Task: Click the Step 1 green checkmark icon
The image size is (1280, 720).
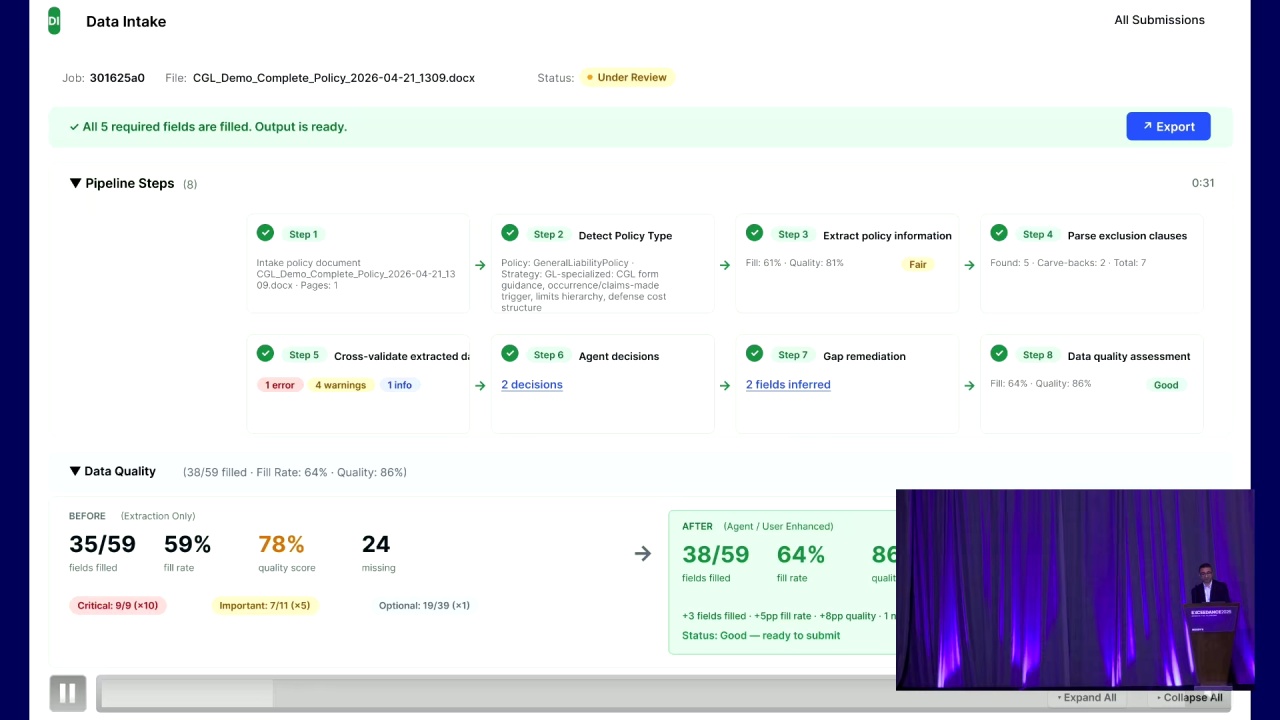Action: 265,233
